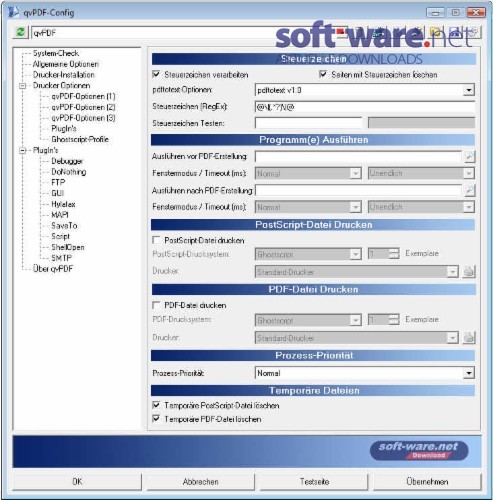Open qvPDF-Optionen (3) page
This screenshot has height=500, width=493.
83,118
